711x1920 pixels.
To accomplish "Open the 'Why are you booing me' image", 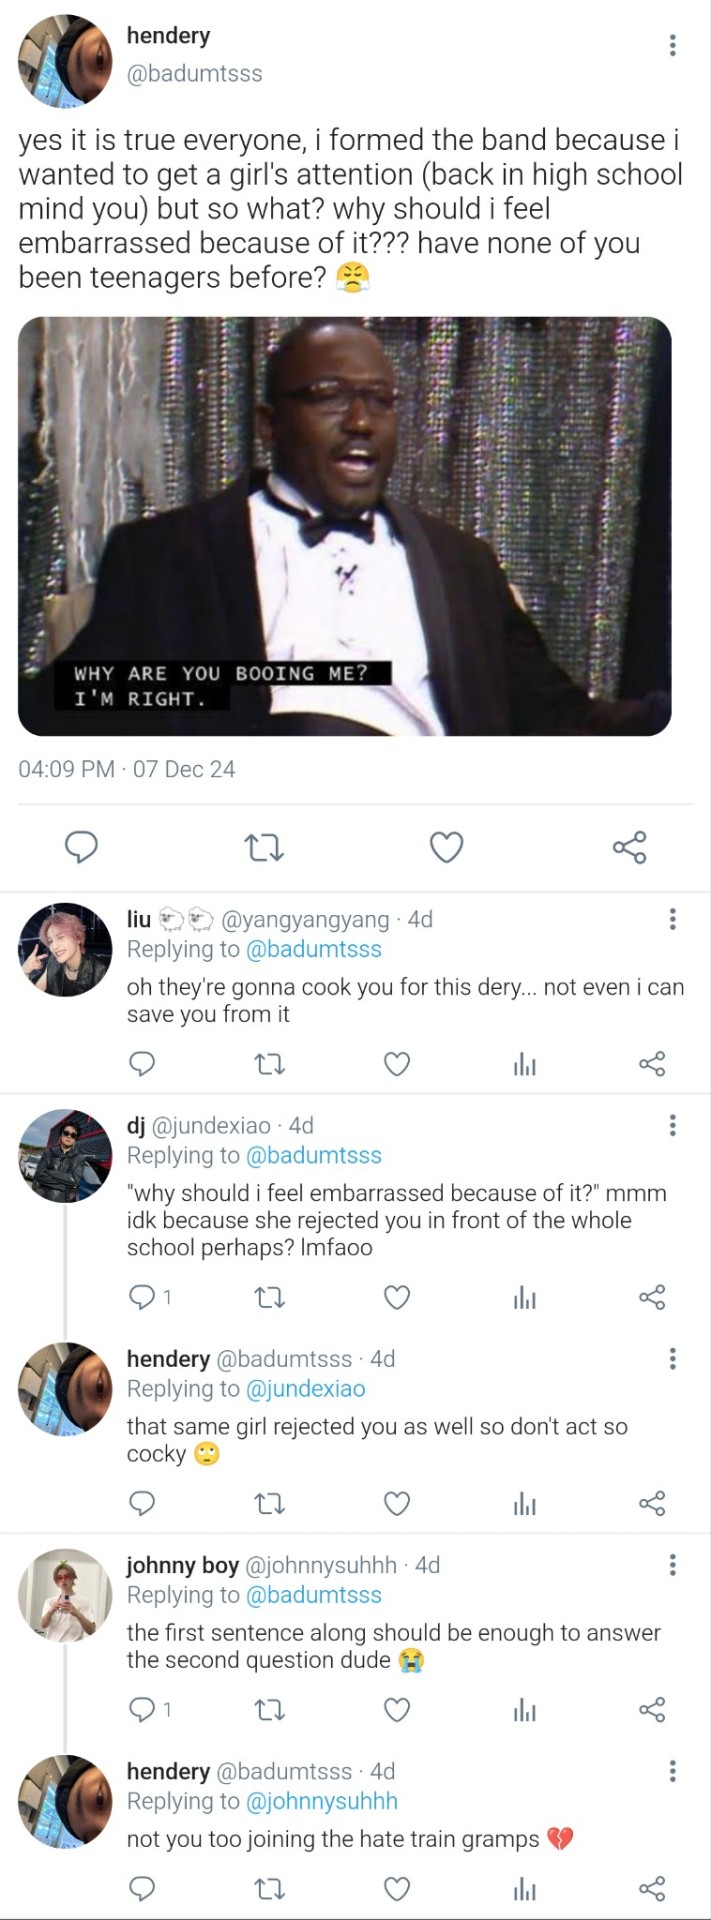I will coord(345,526).
